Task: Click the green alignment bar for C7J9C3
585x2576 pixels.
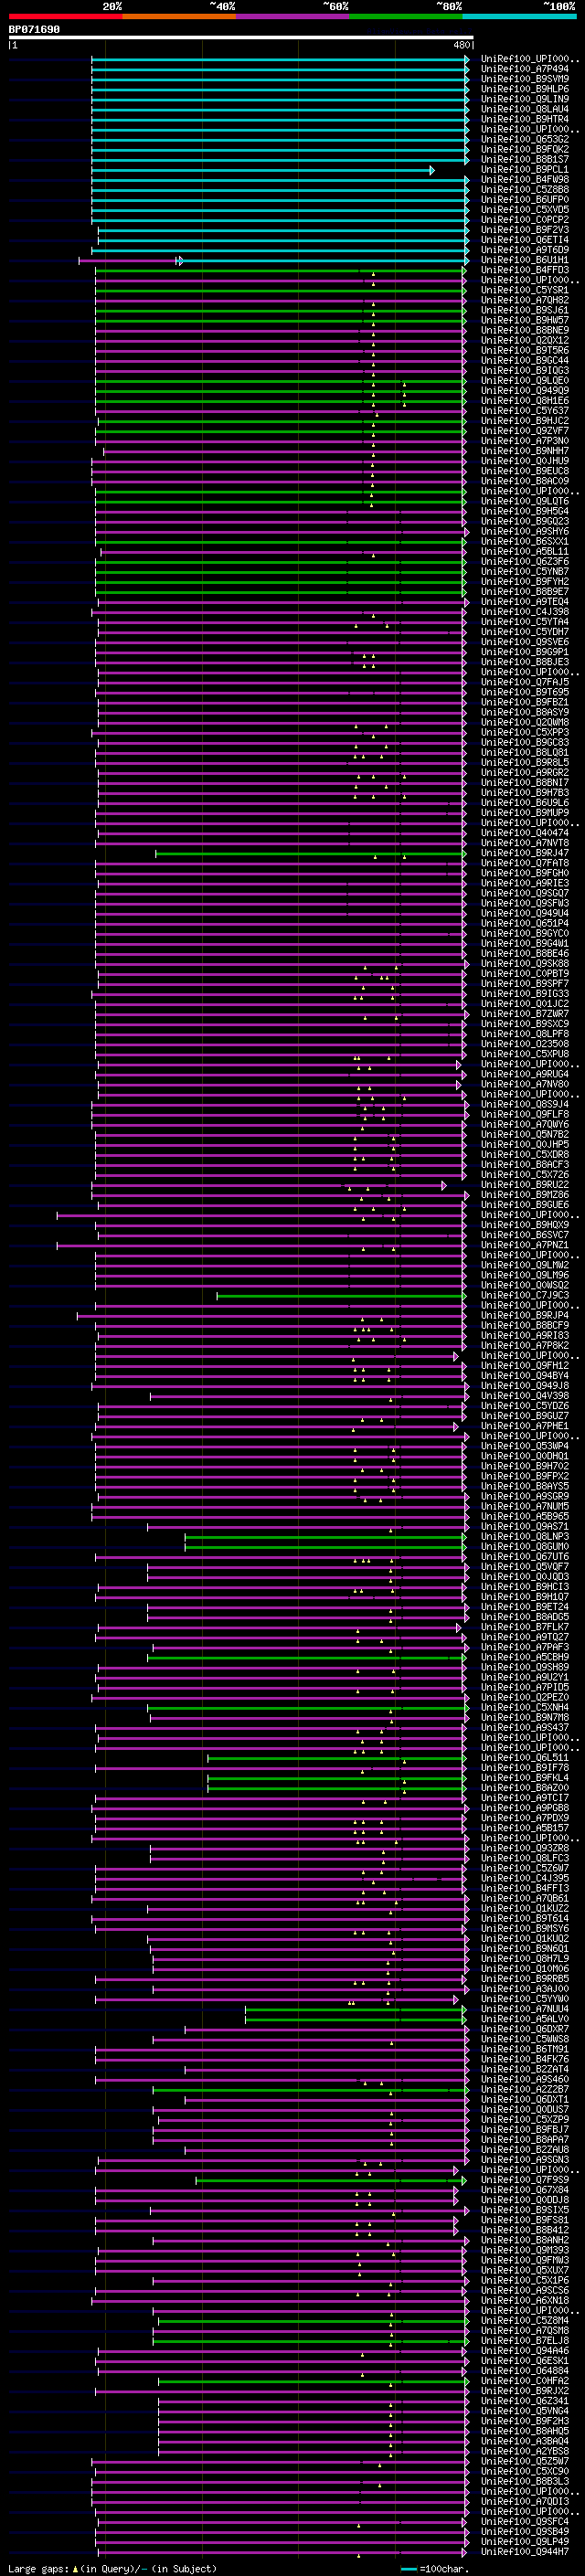Action: (x=341, y=1296)
